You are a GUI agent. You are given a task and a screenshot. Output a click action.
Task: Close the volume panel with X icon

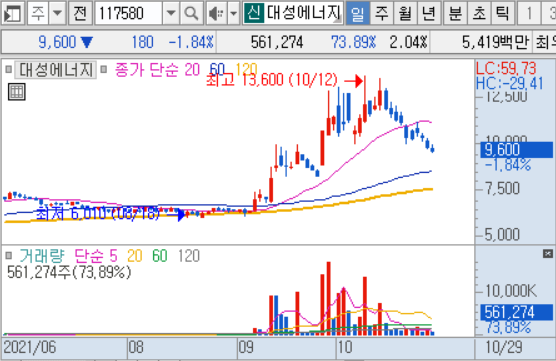(548, 254)
